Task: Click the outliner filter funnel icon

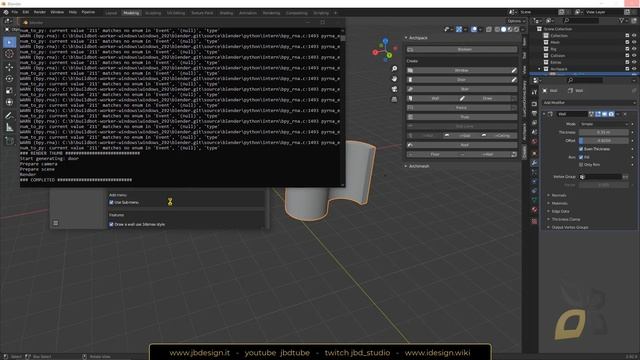Action: click(x=621, y=20)
